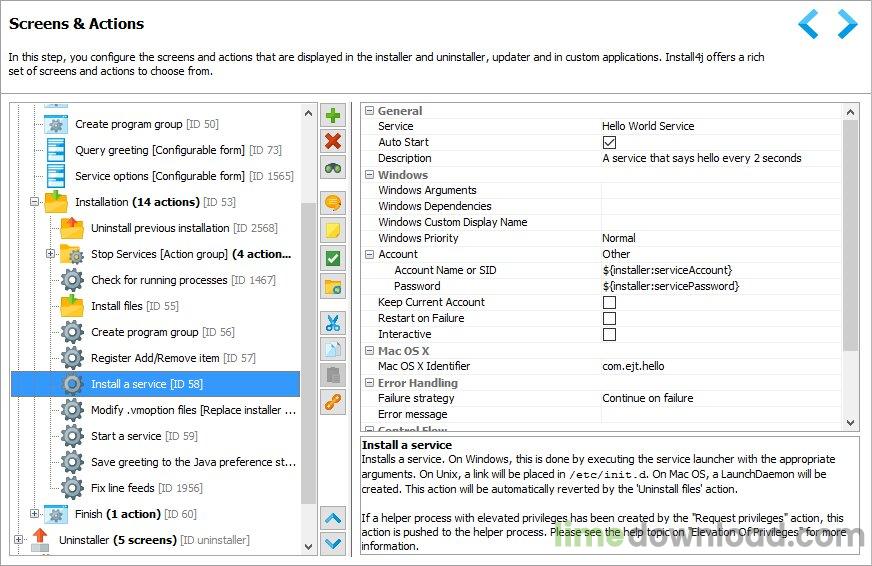Click properties panel scroll down arrow

click(x=850, y=423)
